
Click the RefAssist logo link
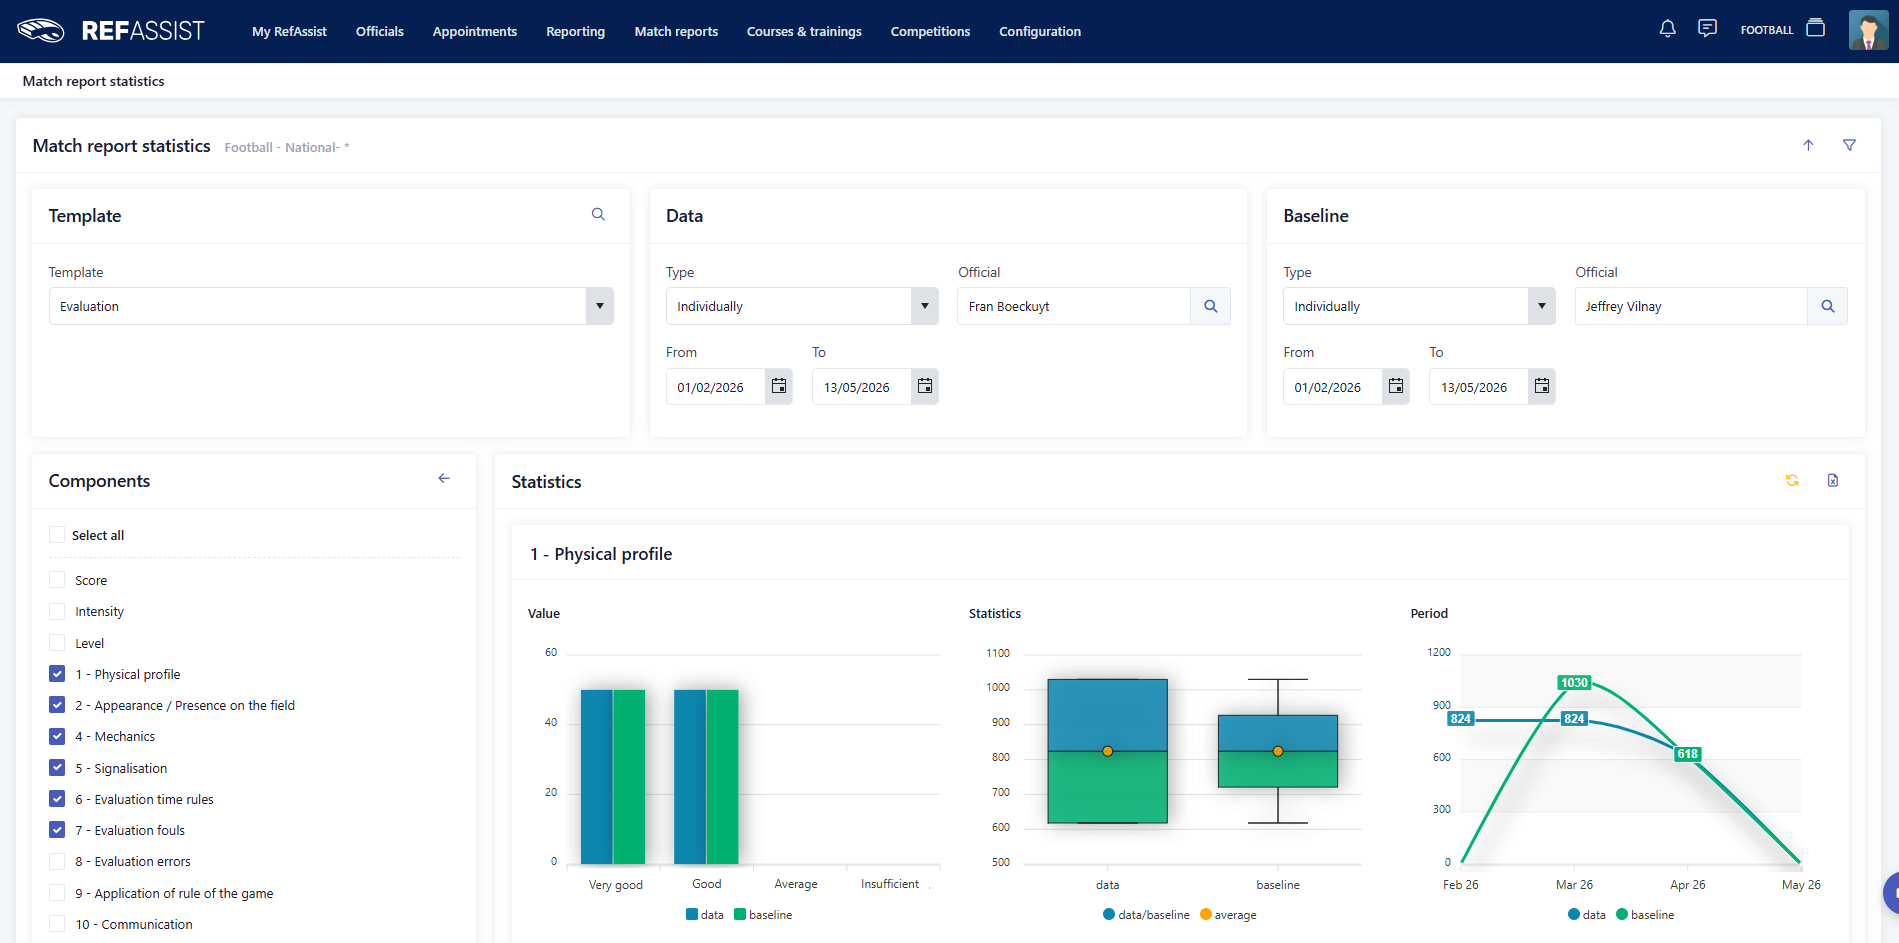(x=111, y=31)
